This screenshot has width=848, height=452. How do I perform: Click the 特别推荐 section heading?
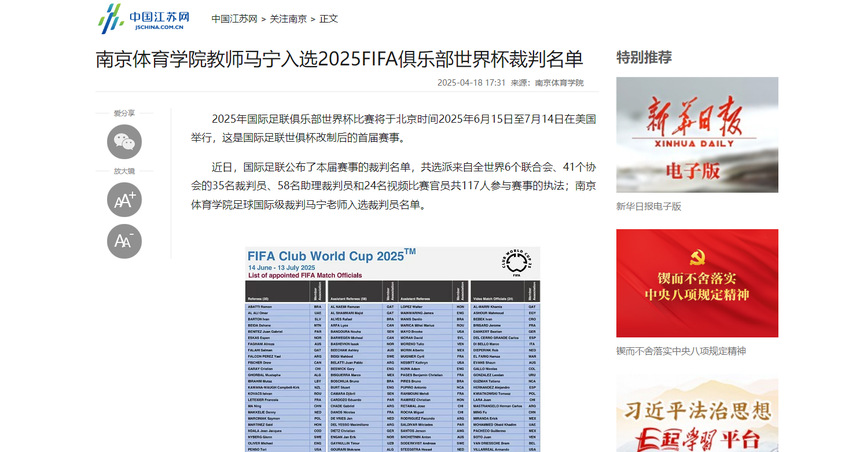[643, 56]
